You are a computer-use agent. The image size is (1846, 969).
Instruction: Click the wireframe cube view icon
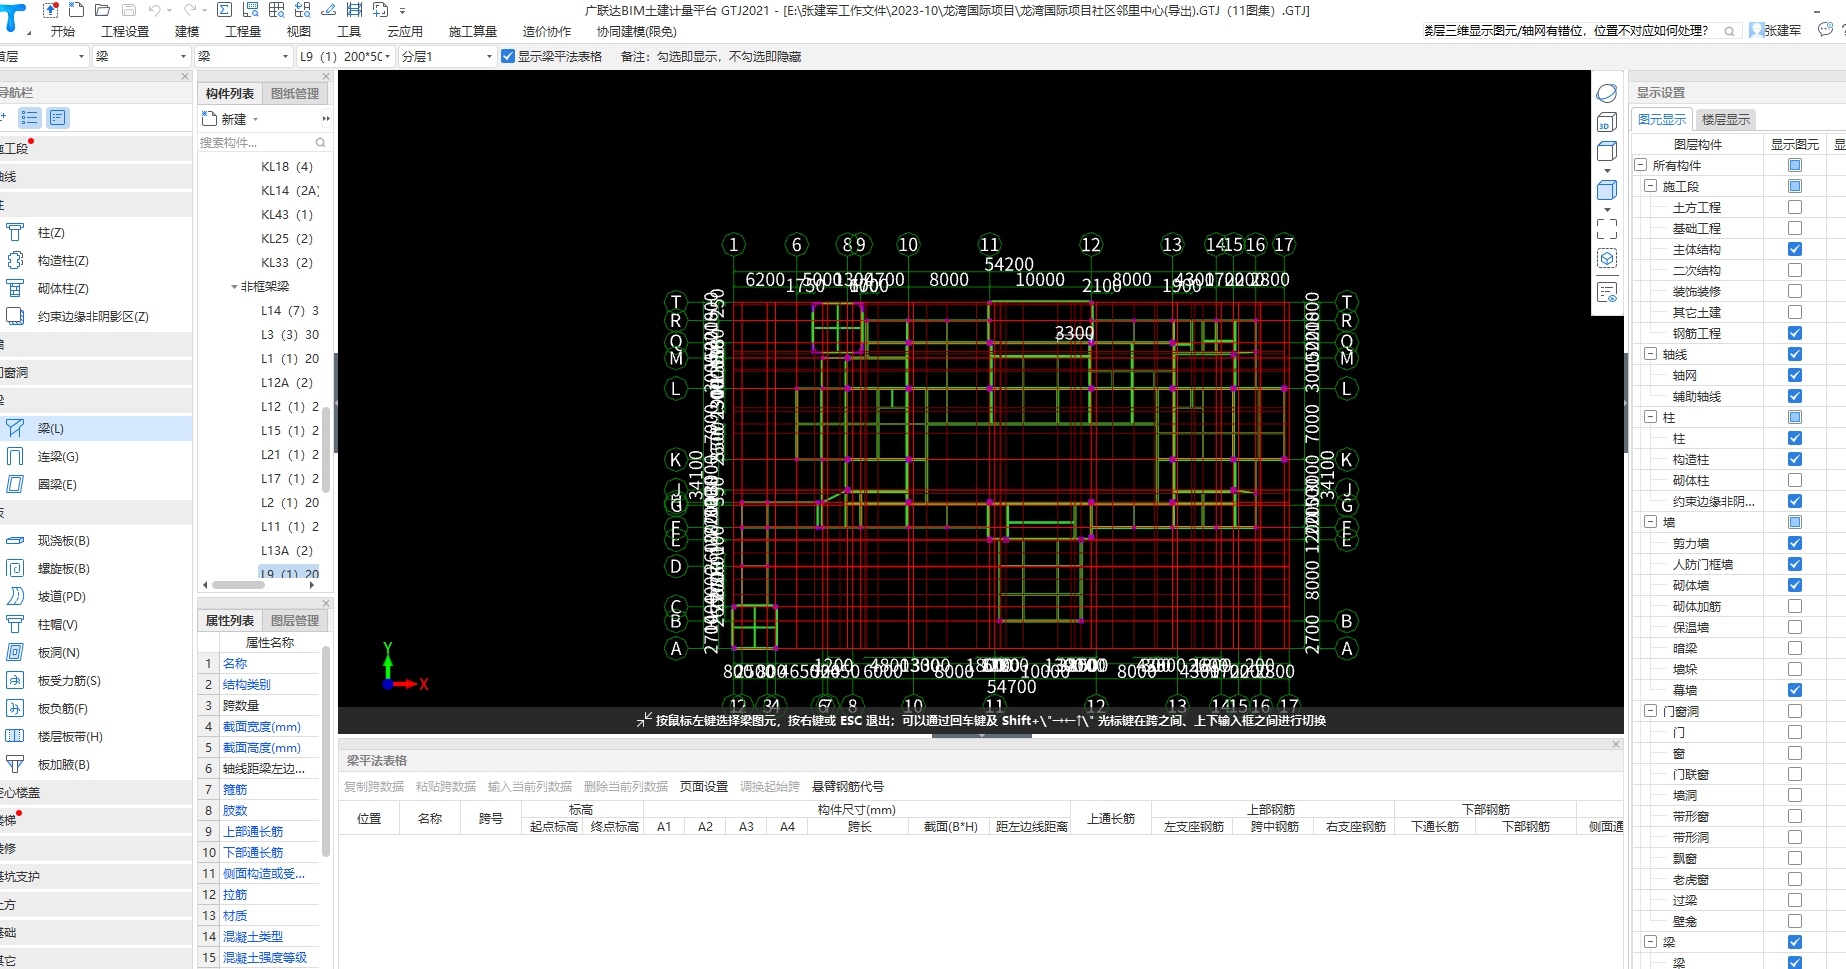coord(1607,152)
